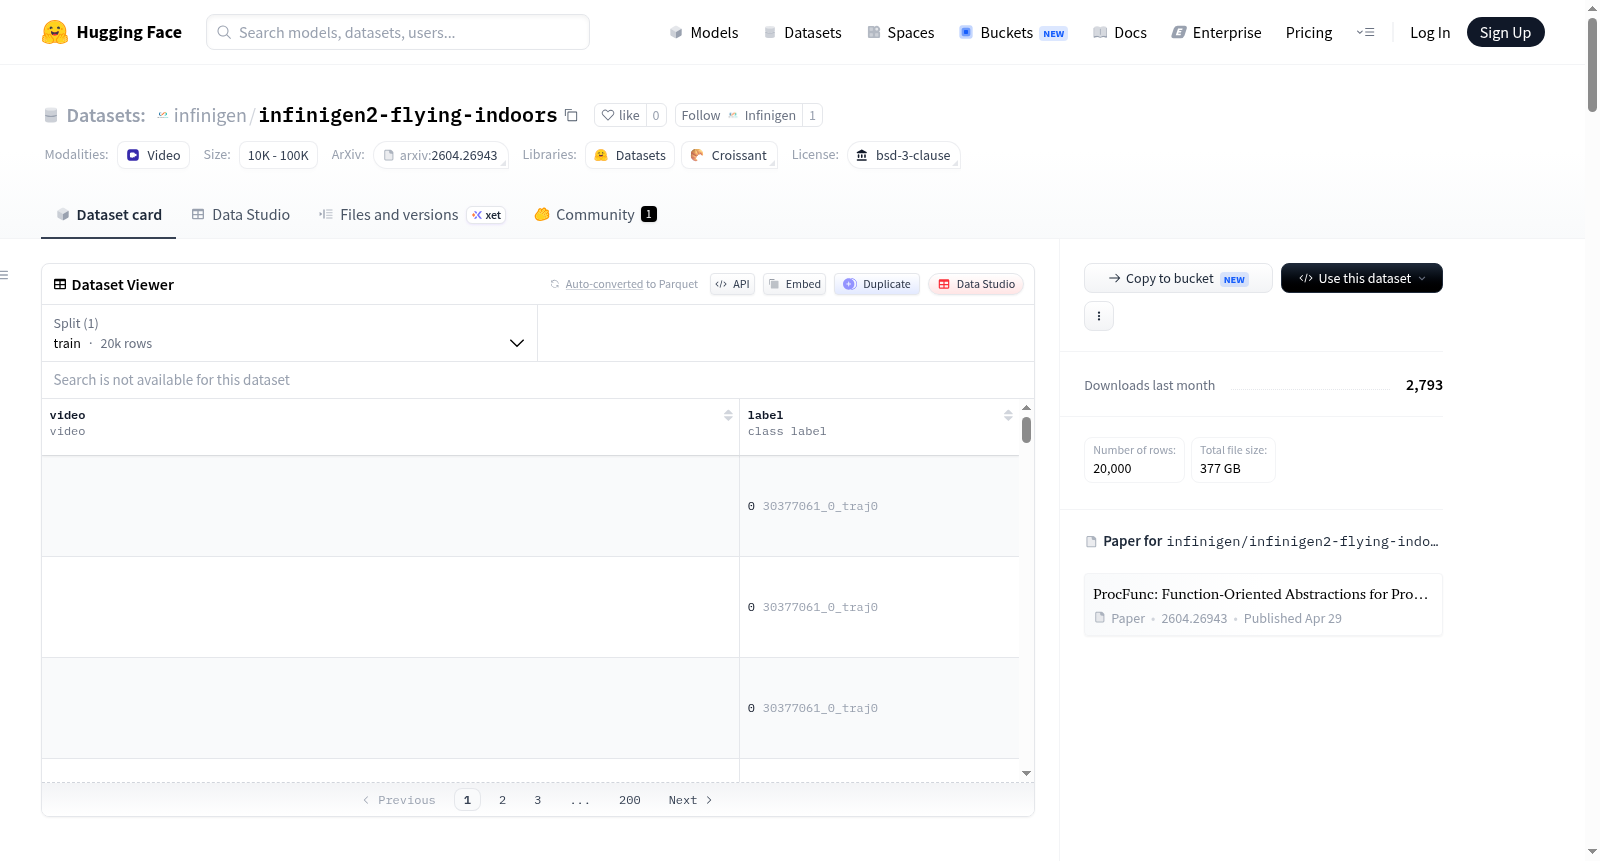1600x861 pixels.
Task: Click the search magnifier icon
Action: (x=224, y=32)
